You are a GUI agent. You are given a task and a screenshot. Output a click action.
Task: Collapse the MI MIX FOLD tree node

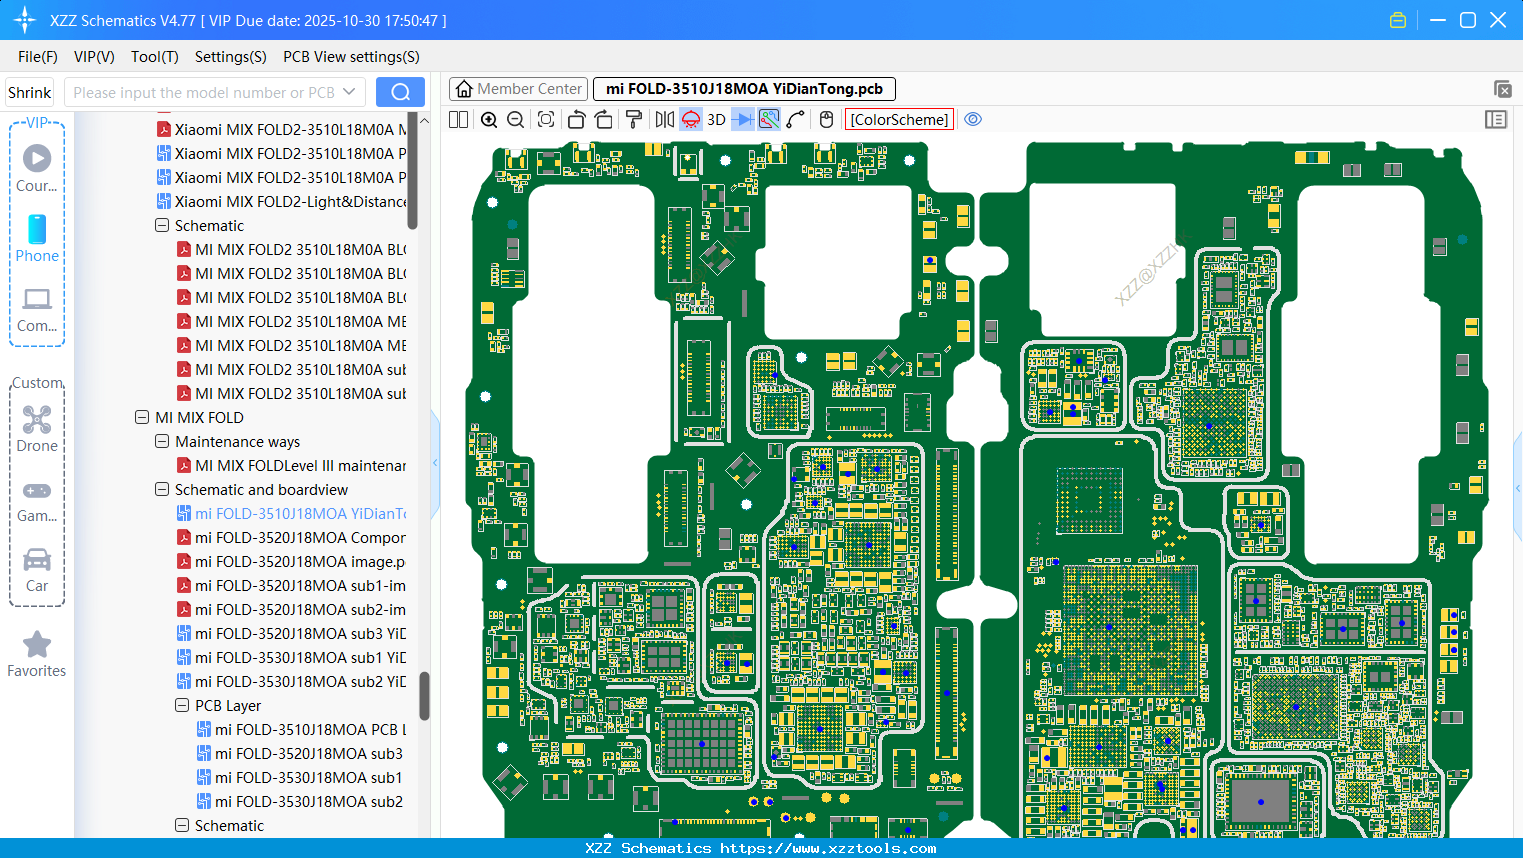(141, 417)
